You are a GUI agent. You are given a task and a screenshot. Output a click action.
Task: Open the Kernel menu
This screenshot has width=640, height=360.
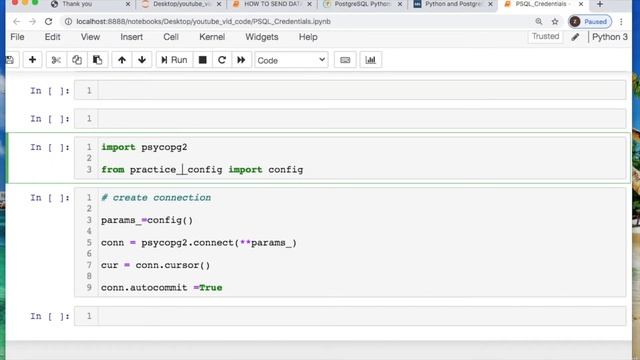[212, 37]
